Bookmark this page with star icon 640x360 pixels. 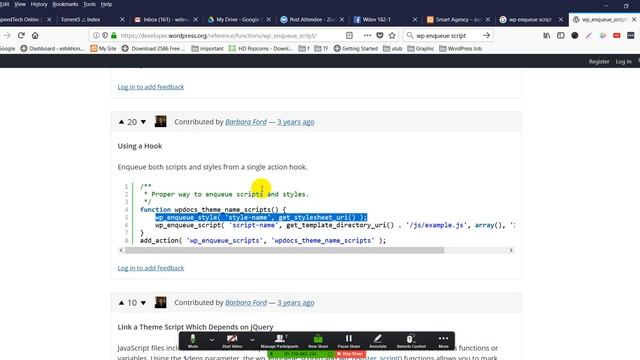pyautogui.click(x=392, y=36)
